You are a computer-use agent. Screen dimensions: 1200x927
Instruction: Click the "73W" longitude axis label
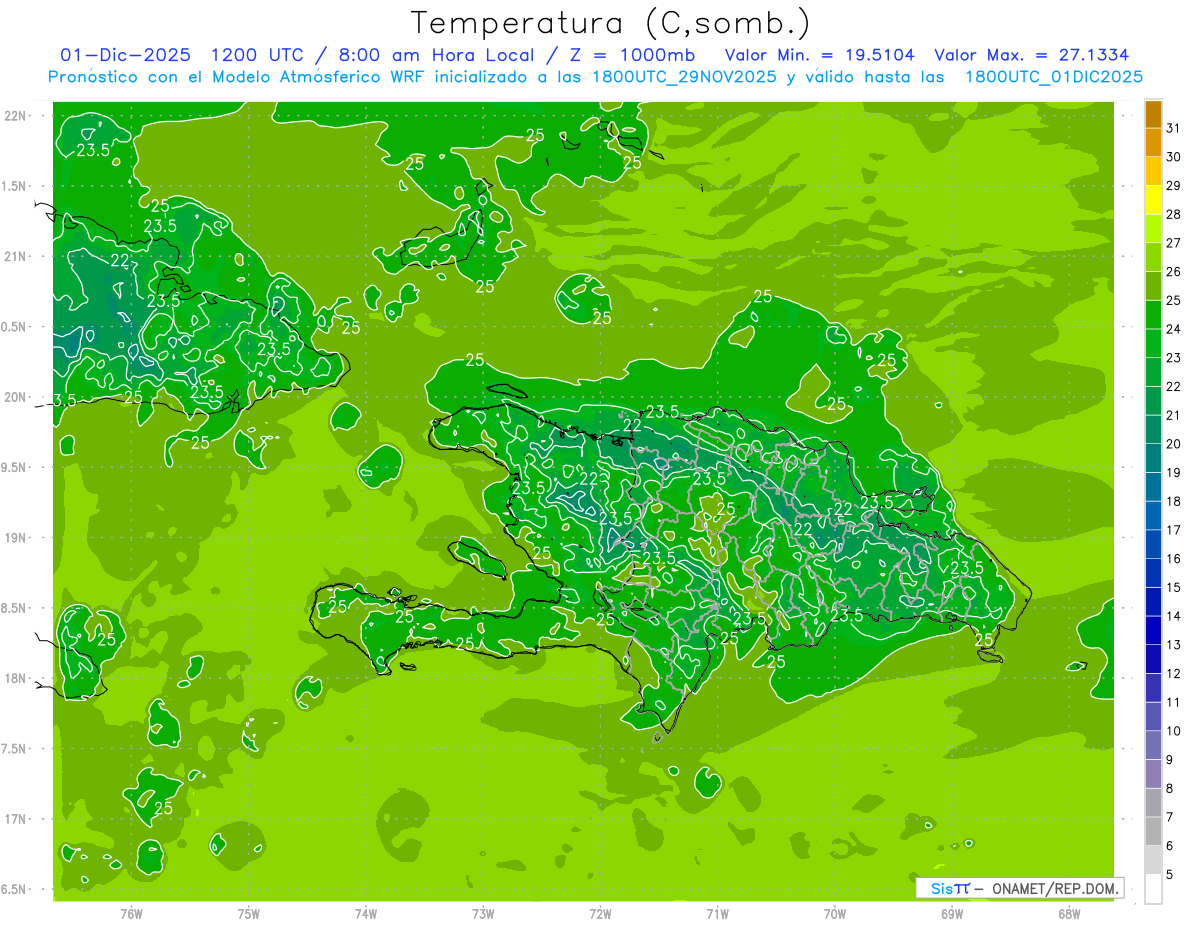point(483,913)
